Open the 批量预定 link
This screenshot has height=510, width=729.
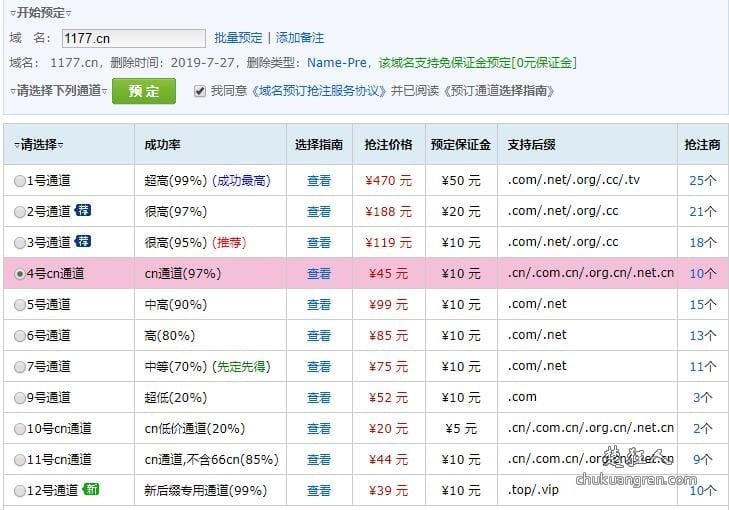pos(238,38)
